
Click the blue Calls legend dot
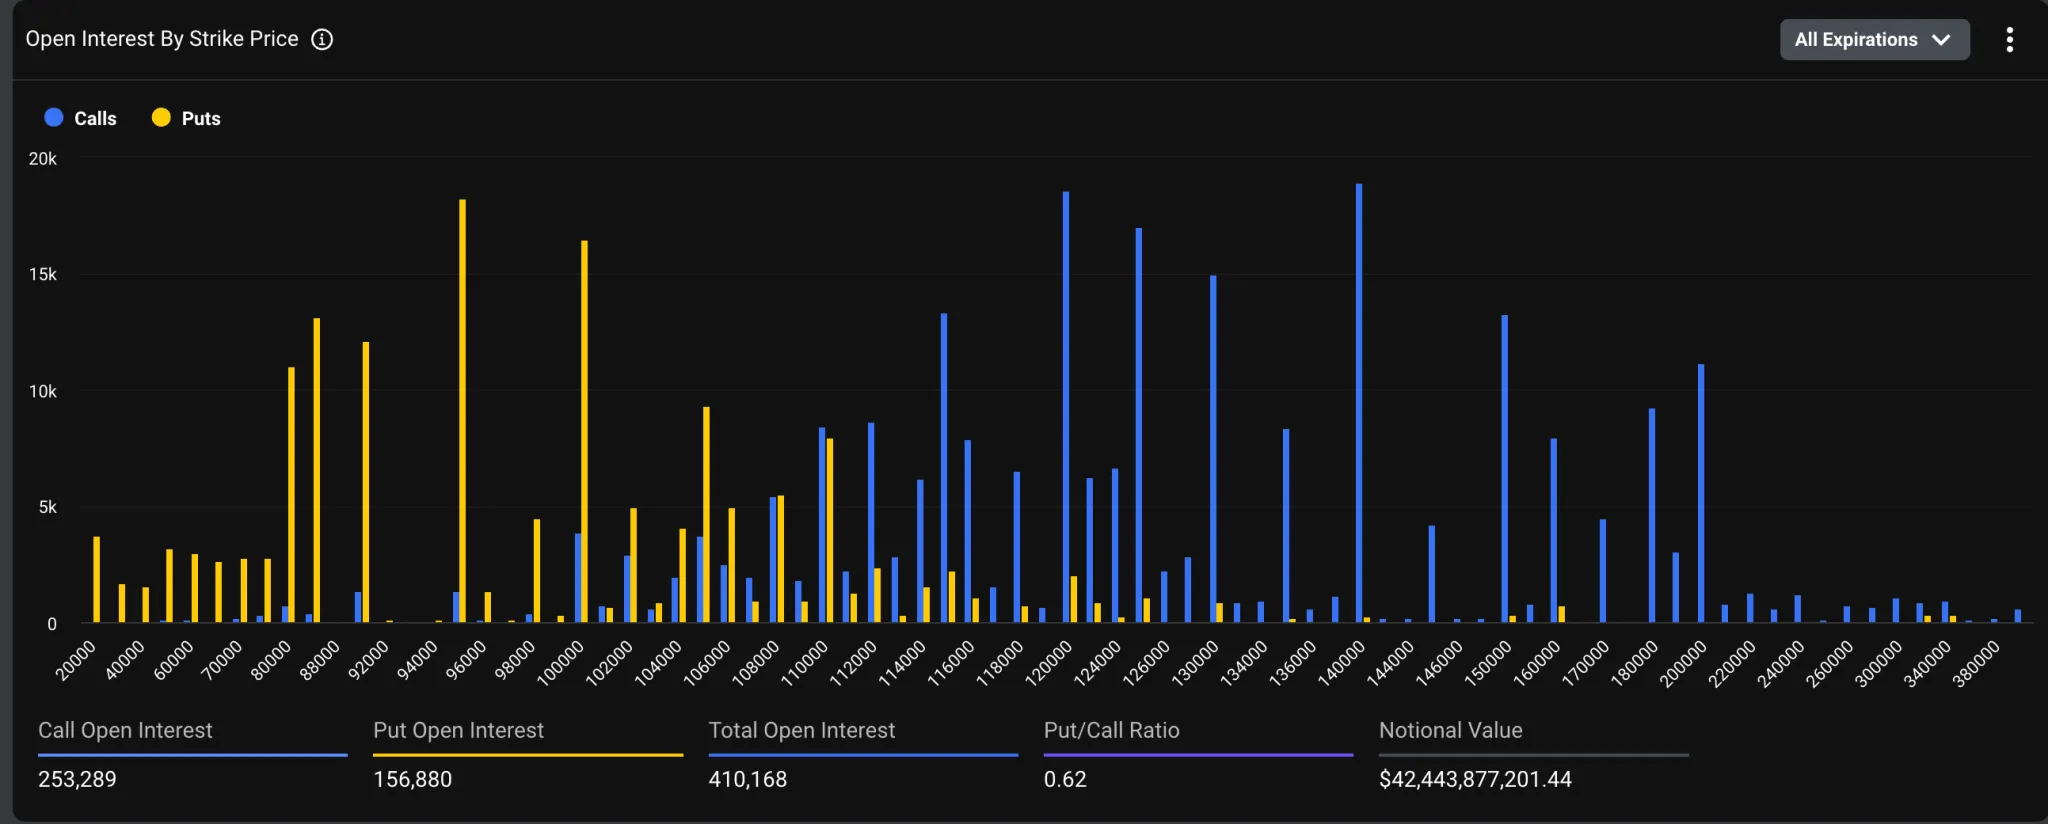(x=54, y=118)
